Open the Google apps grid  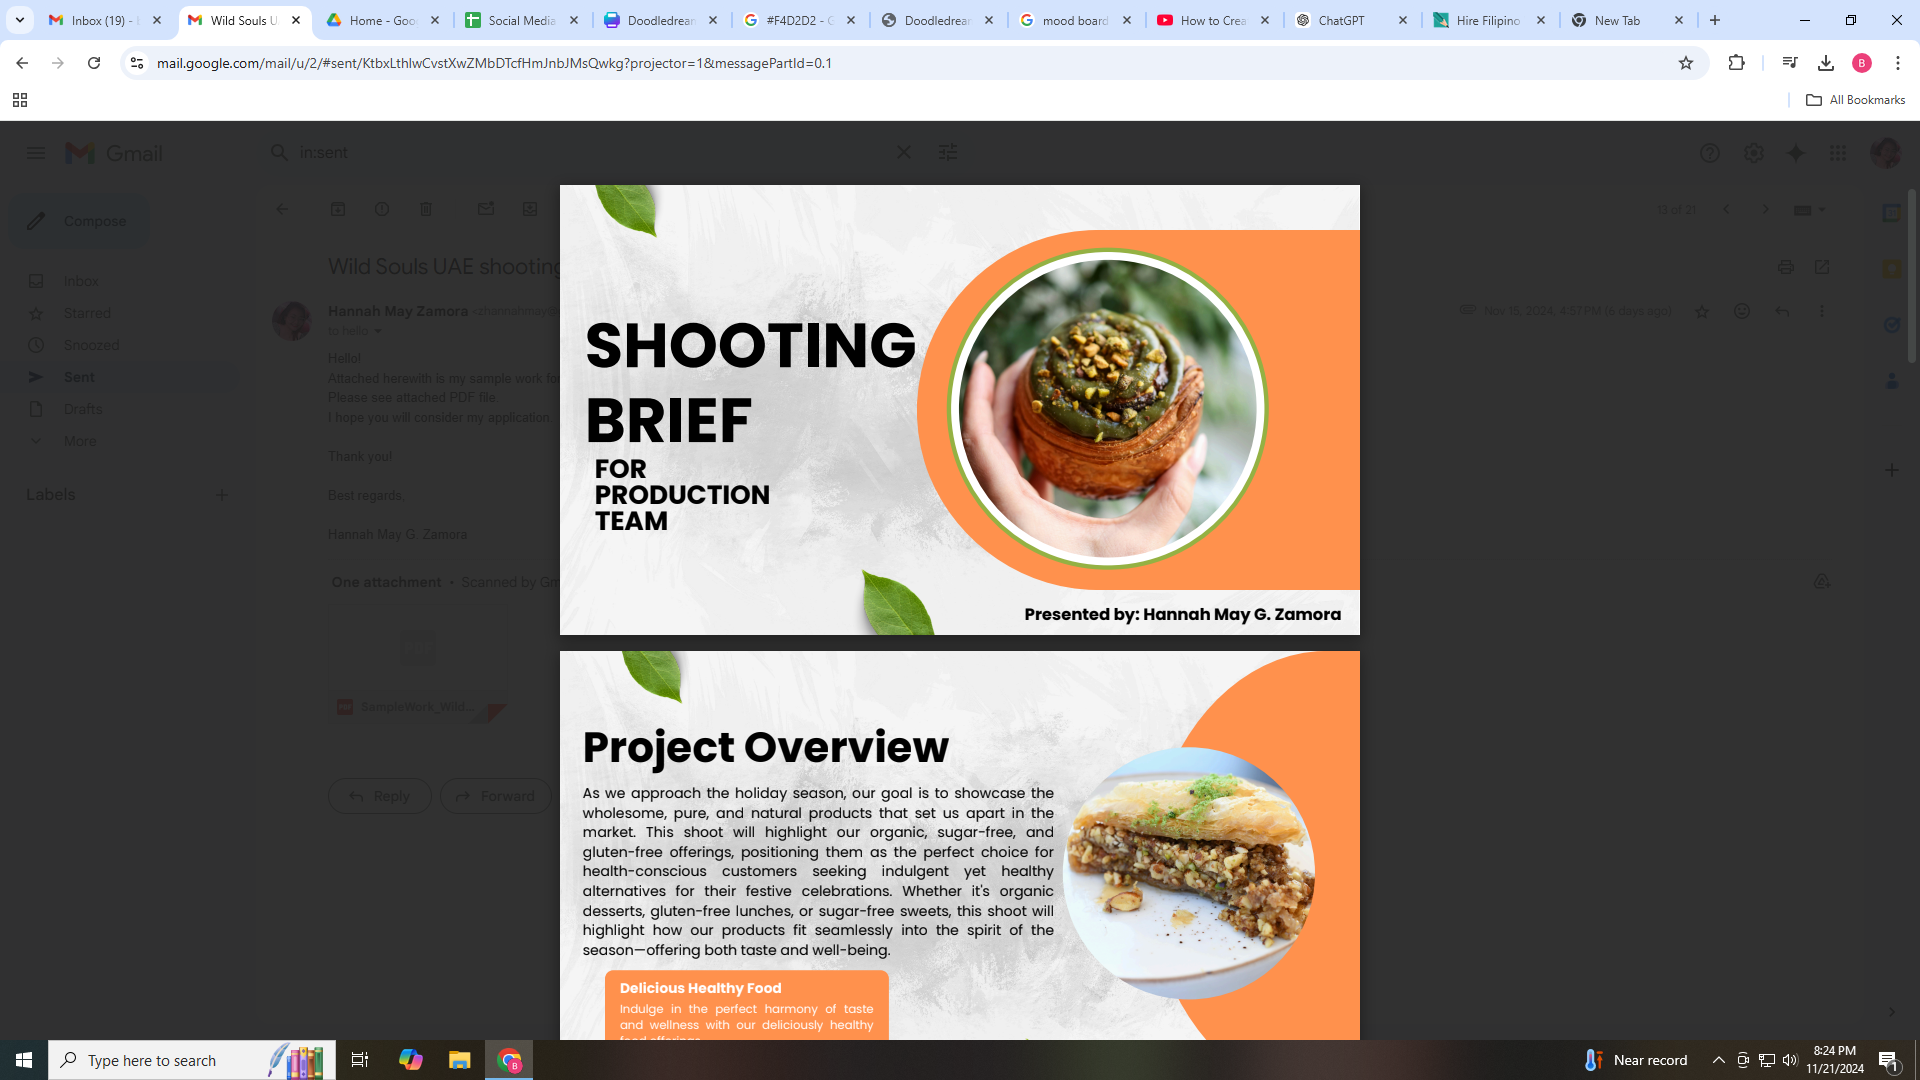[1838, 153]
